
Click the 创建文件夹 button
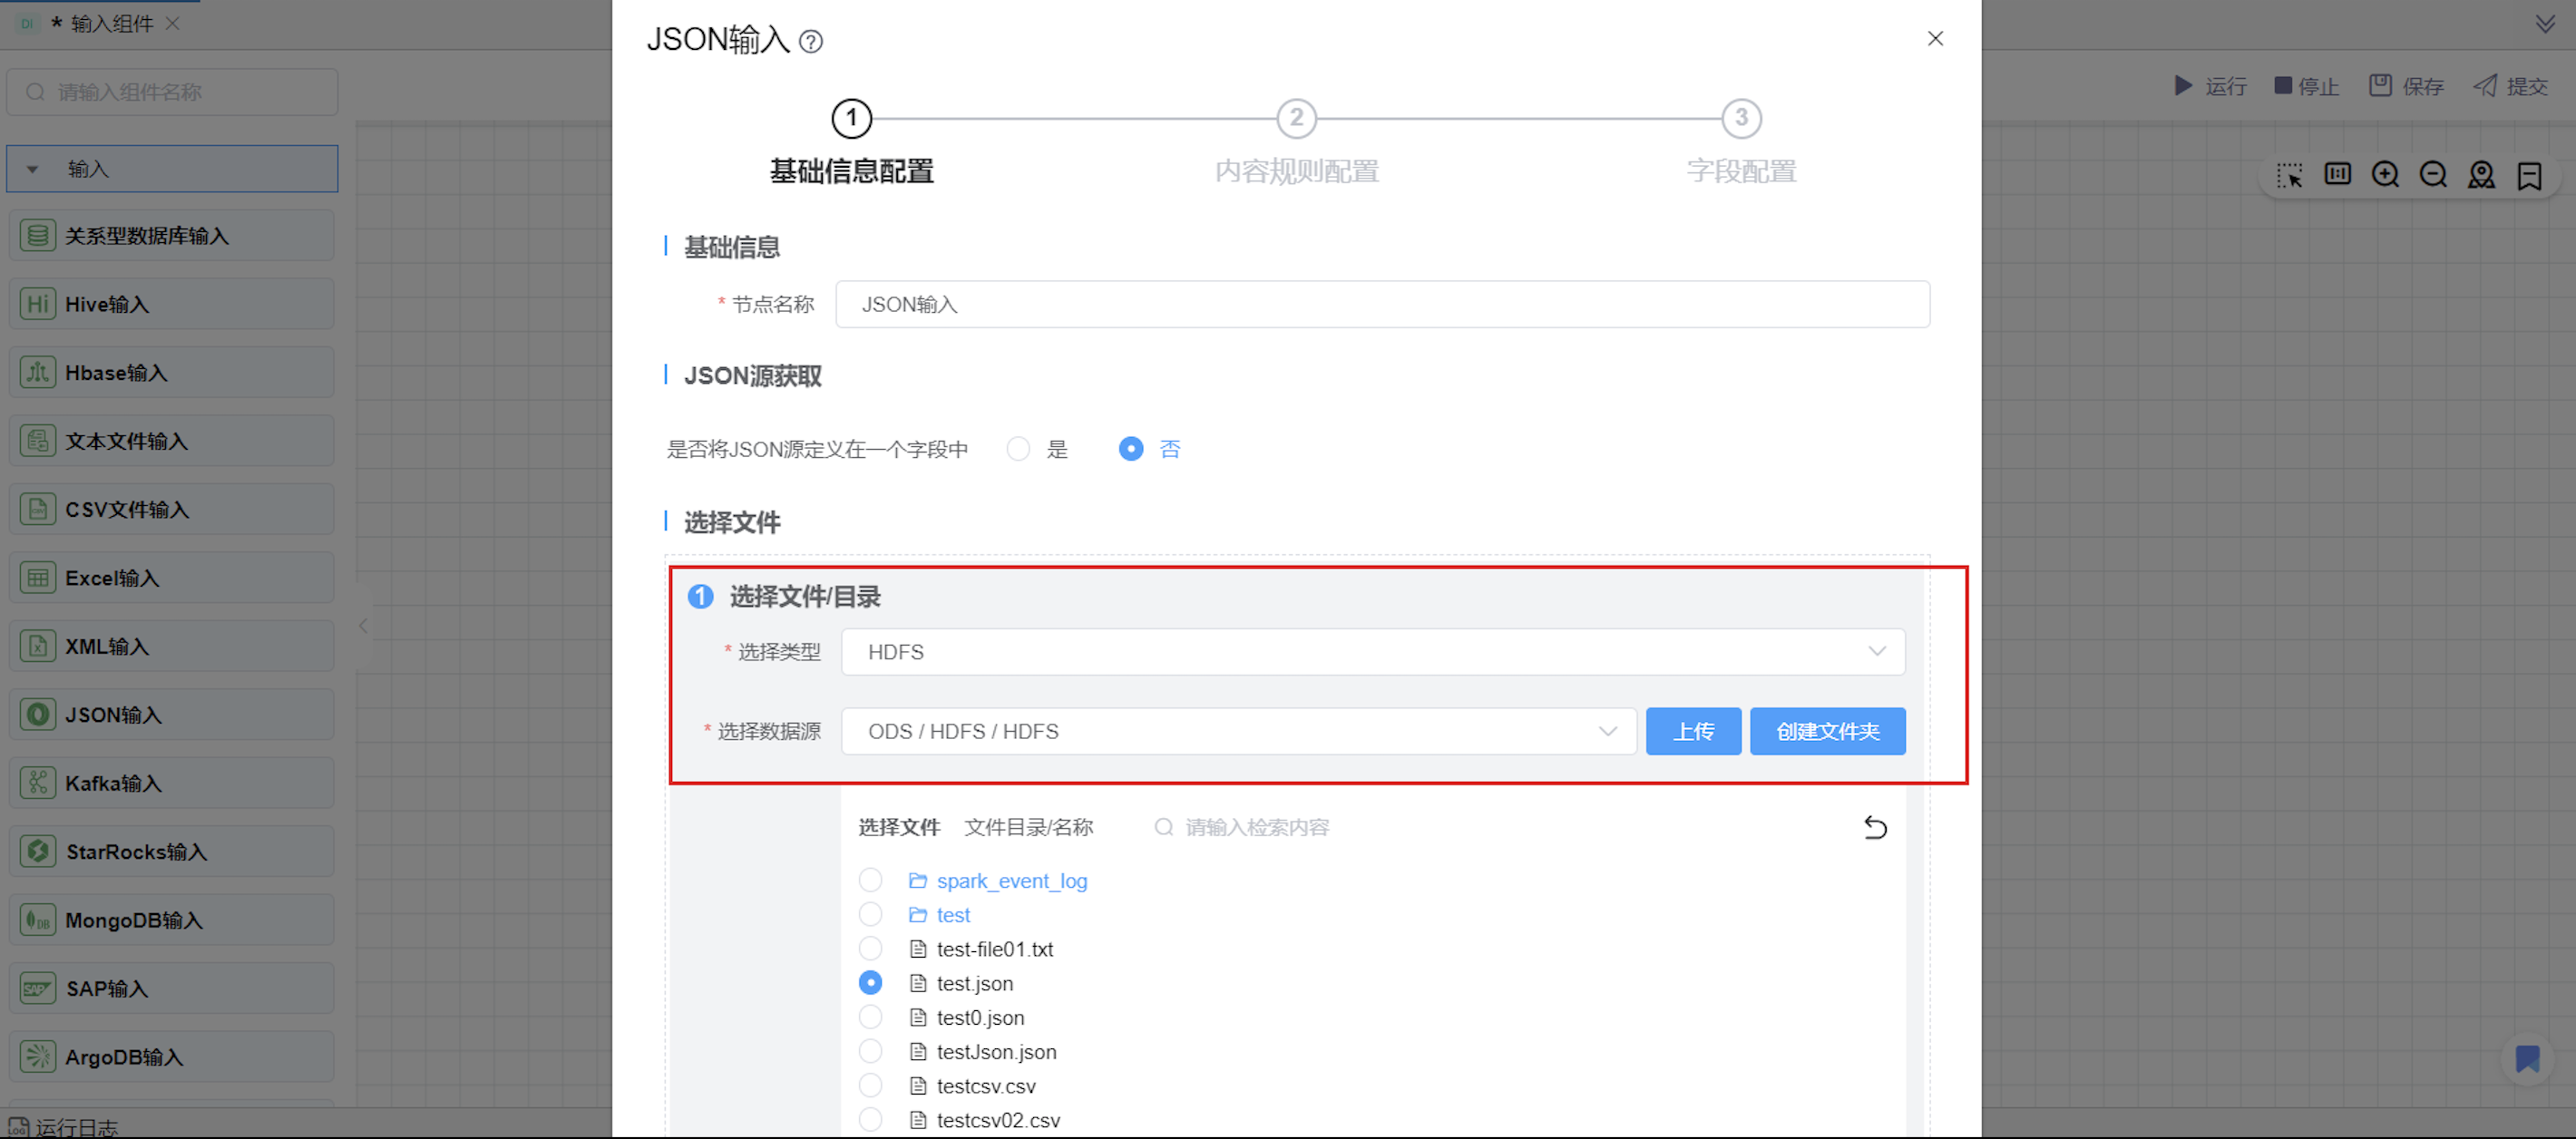pos(1826,731)
